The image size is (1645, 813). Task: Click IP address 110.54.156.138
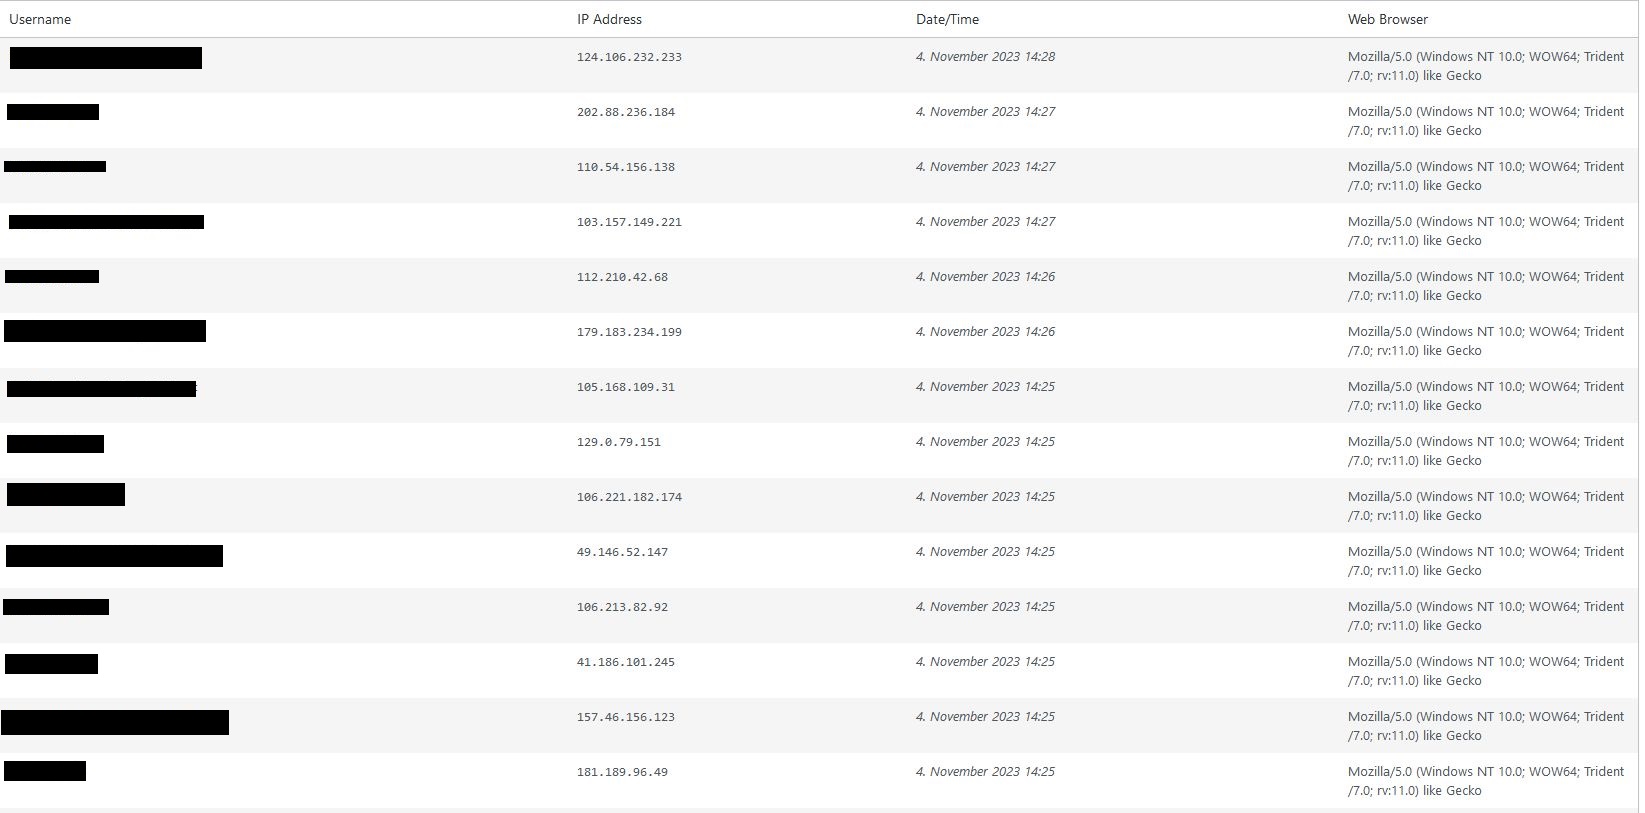coord(625,167)
